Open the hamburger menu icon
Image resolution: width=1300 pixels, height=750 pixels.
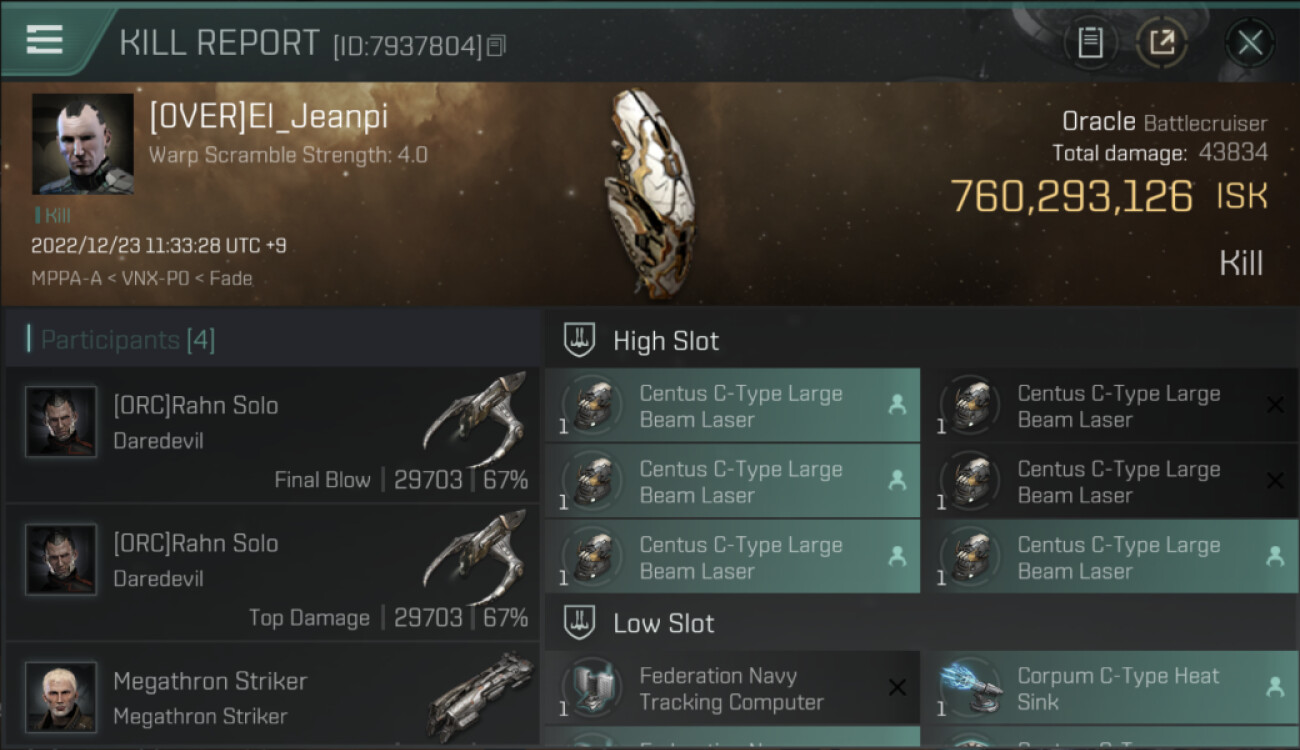[x=44, y=40]
